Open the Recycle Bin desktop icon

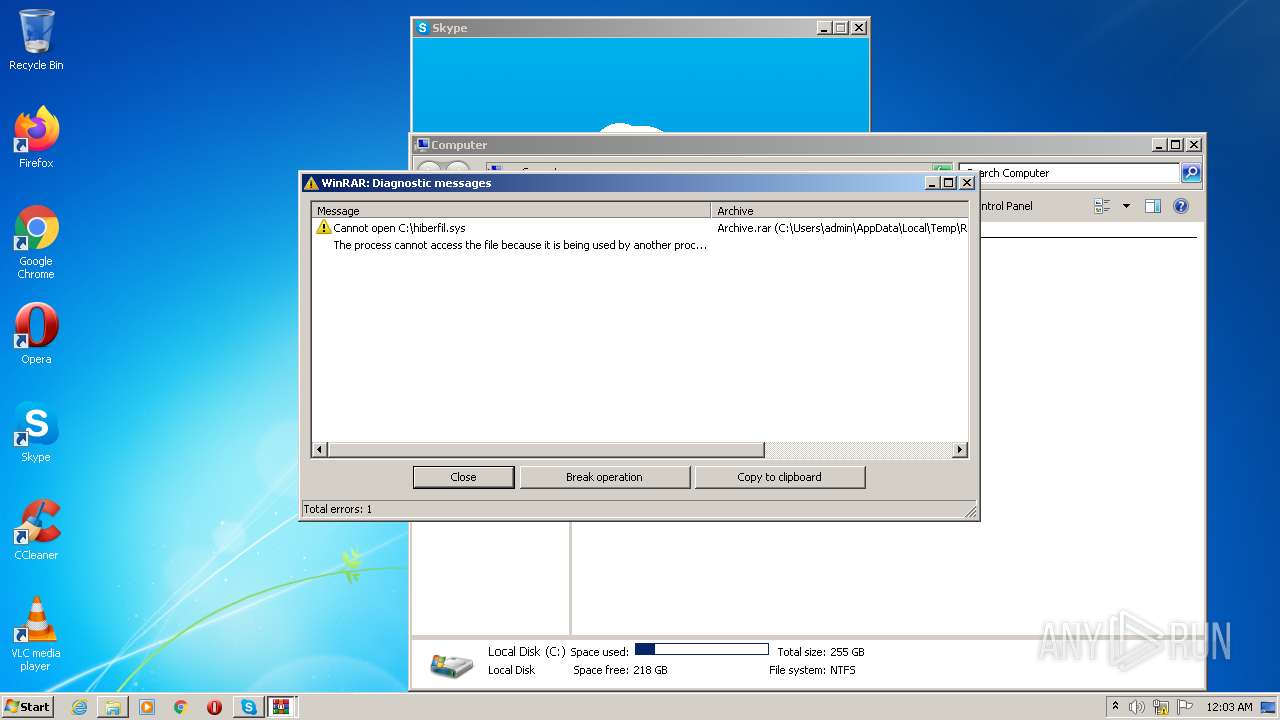36,40
